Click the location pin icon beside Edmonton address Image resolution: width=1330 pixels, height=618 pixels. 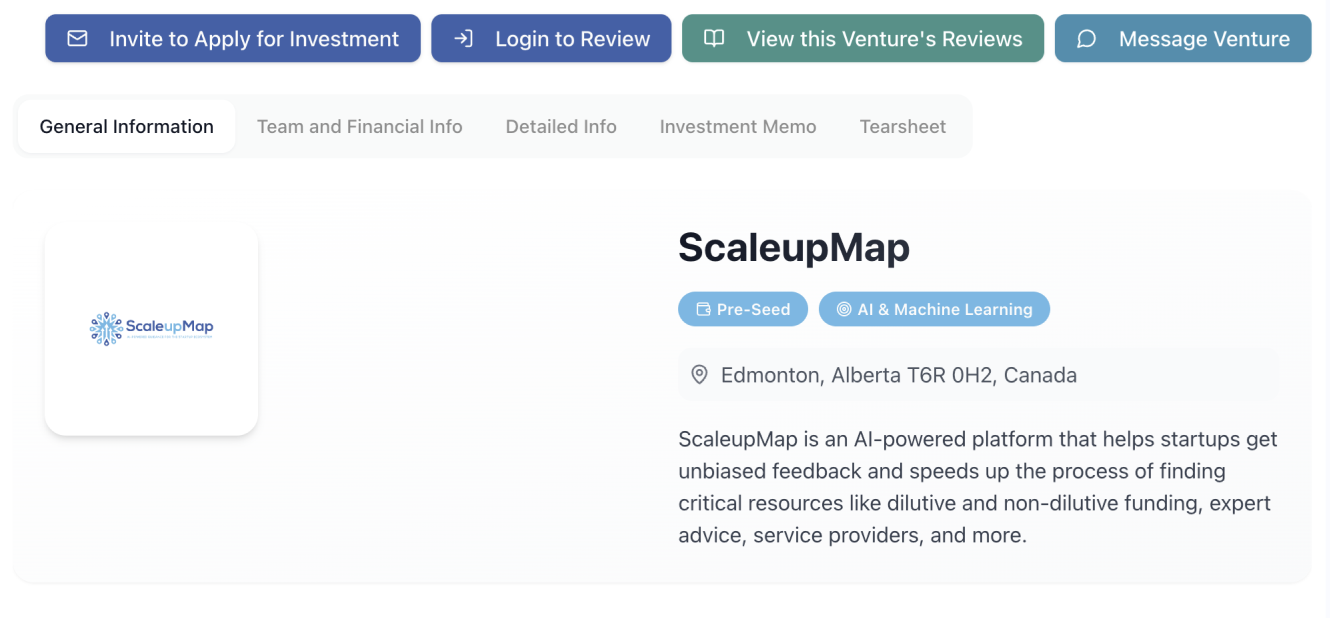(699, 374)
